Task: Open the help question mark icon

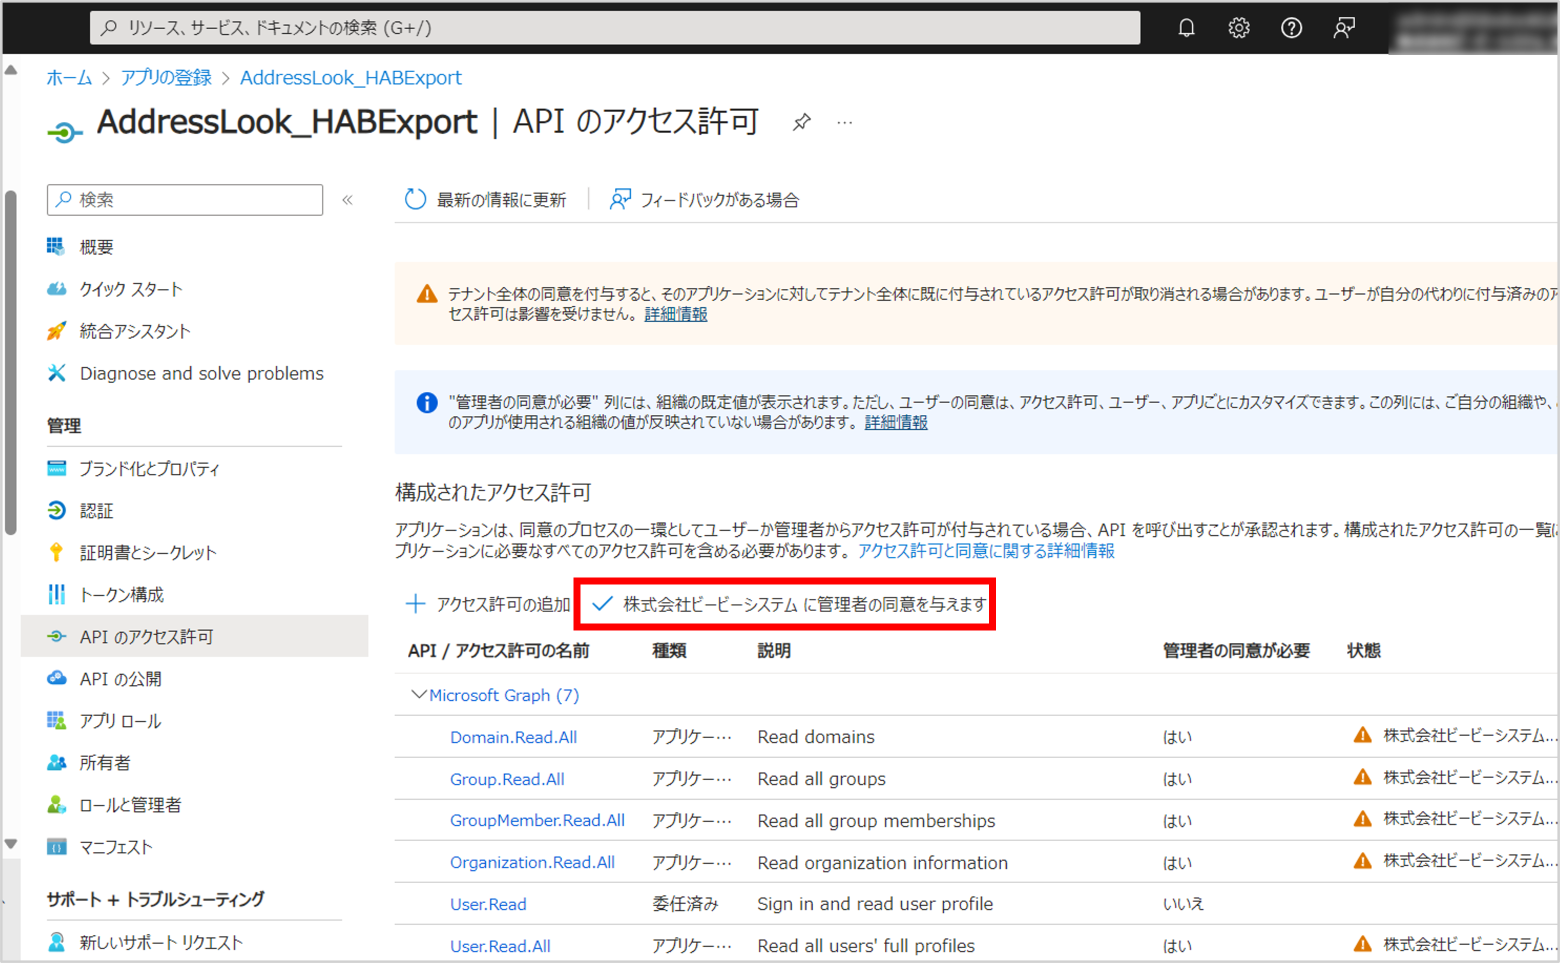Action: (1291, 28)
